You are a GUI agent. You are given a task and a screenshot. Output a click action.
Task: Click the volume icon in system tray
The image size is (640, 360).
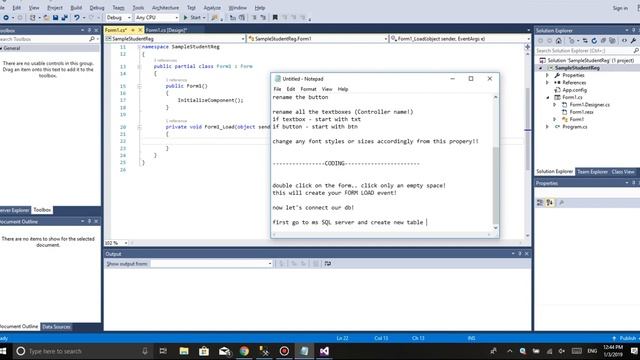click(x=562, y=351)
